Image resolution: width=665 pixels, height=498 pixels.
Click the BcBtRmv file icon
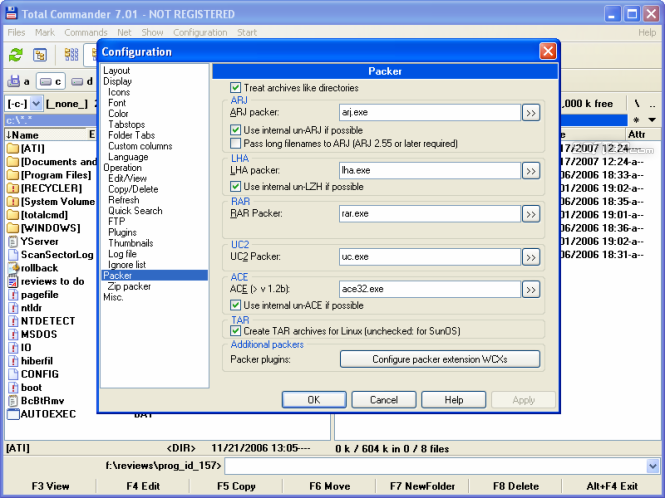pos(13,400)
